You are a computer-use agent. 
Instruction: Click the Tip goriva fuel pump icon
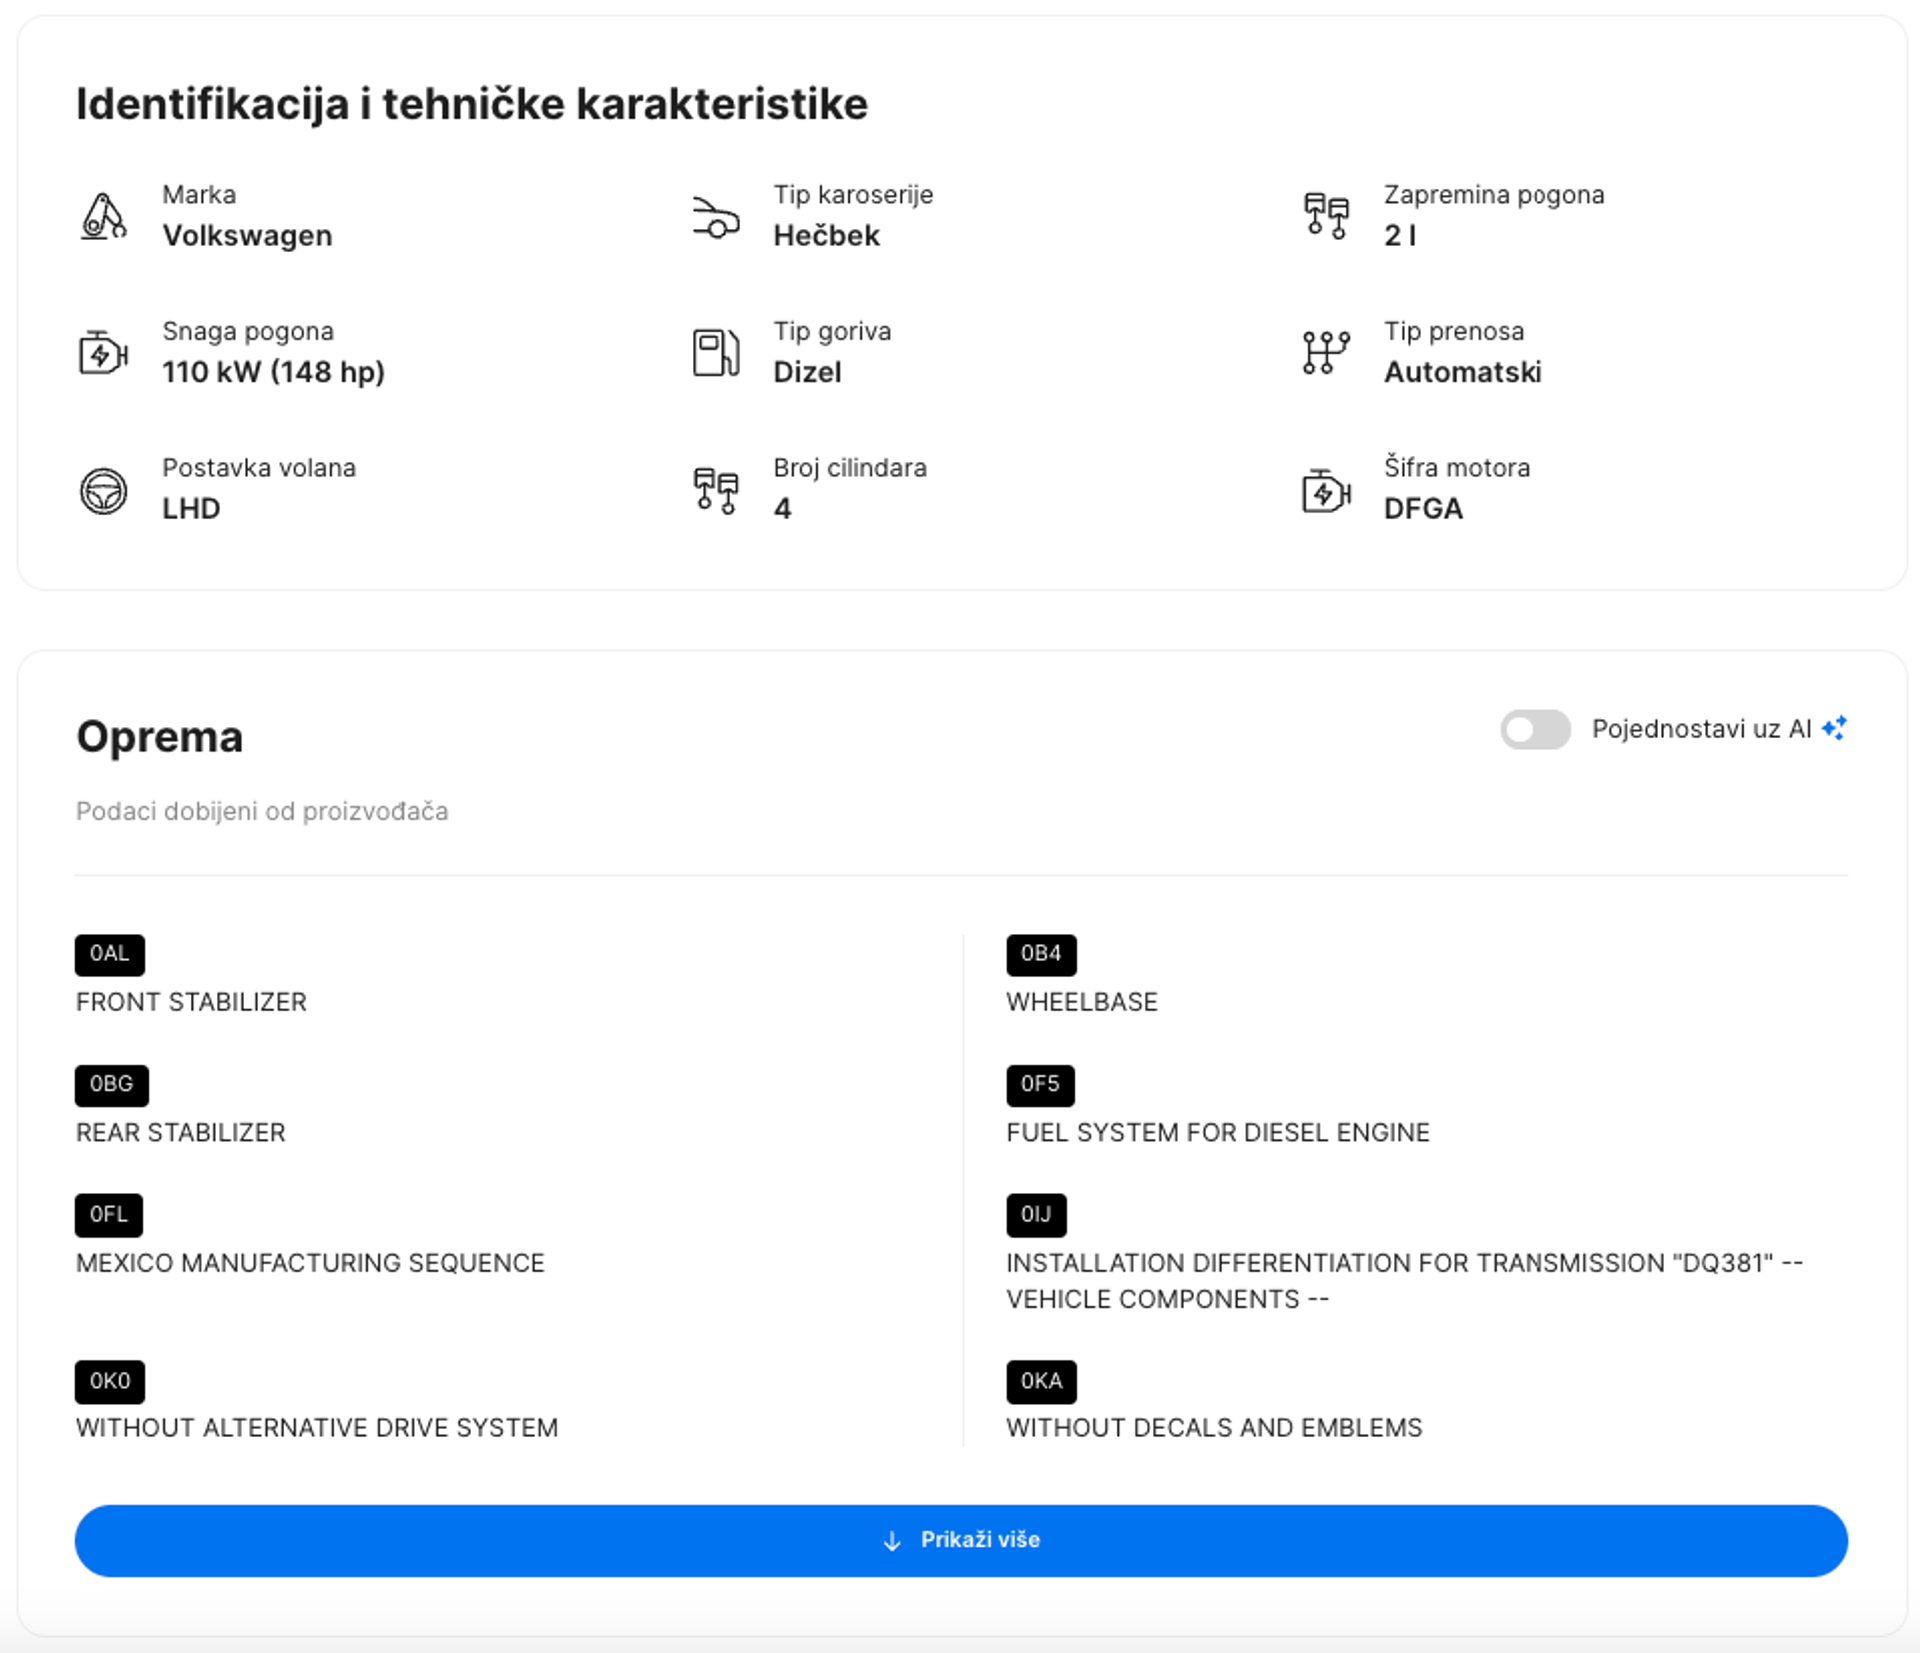click(716, 353)
